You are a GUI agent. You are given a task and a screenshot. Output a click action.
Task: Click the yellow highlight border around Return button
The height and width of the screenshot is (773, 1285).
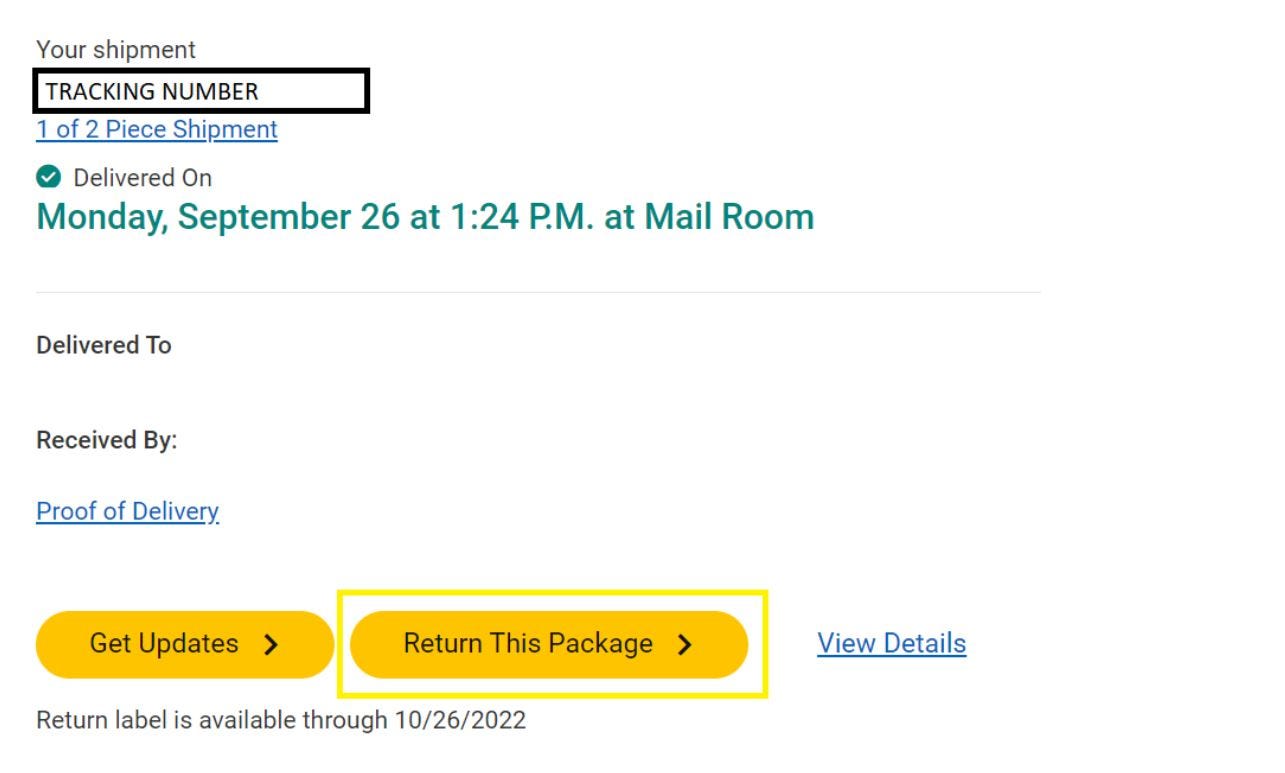(x=552, y=592)
